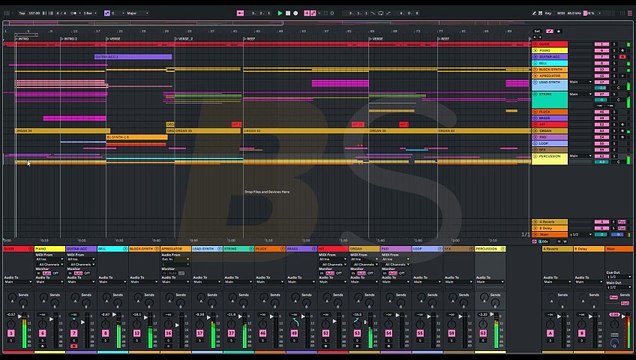Jump to the VERSE_2 locator
The image size is (636, 360).
point(185,39)
